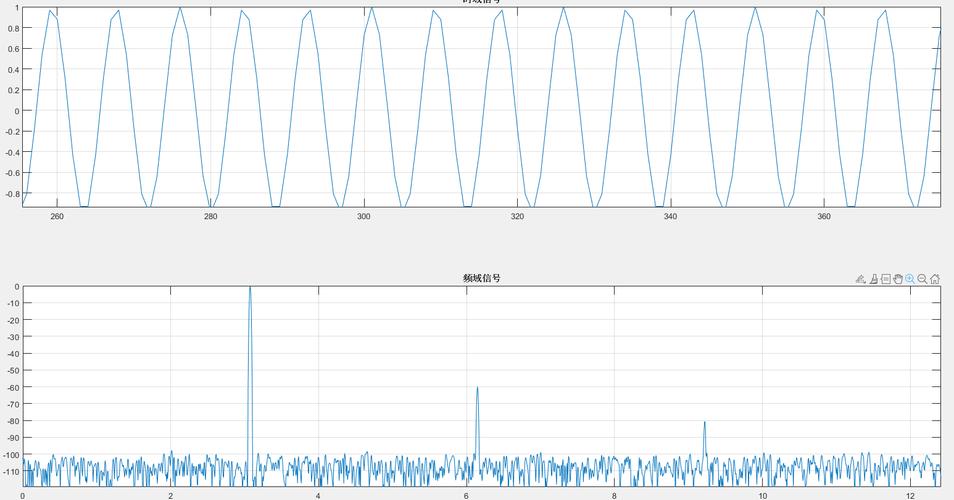
Task: Click x-axis tick label 10 on frequency plot
Action: point(762,496)
